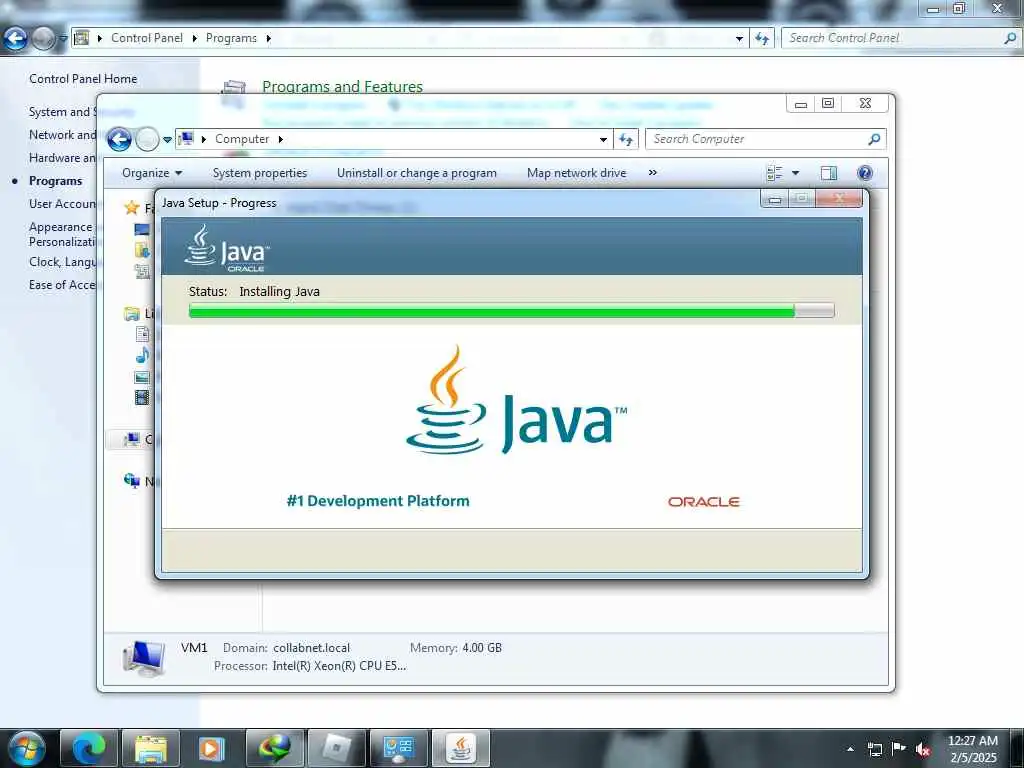This screenshot has width=1024, height=768.
Task: Click the Search Computer input field
Action: 758,139
